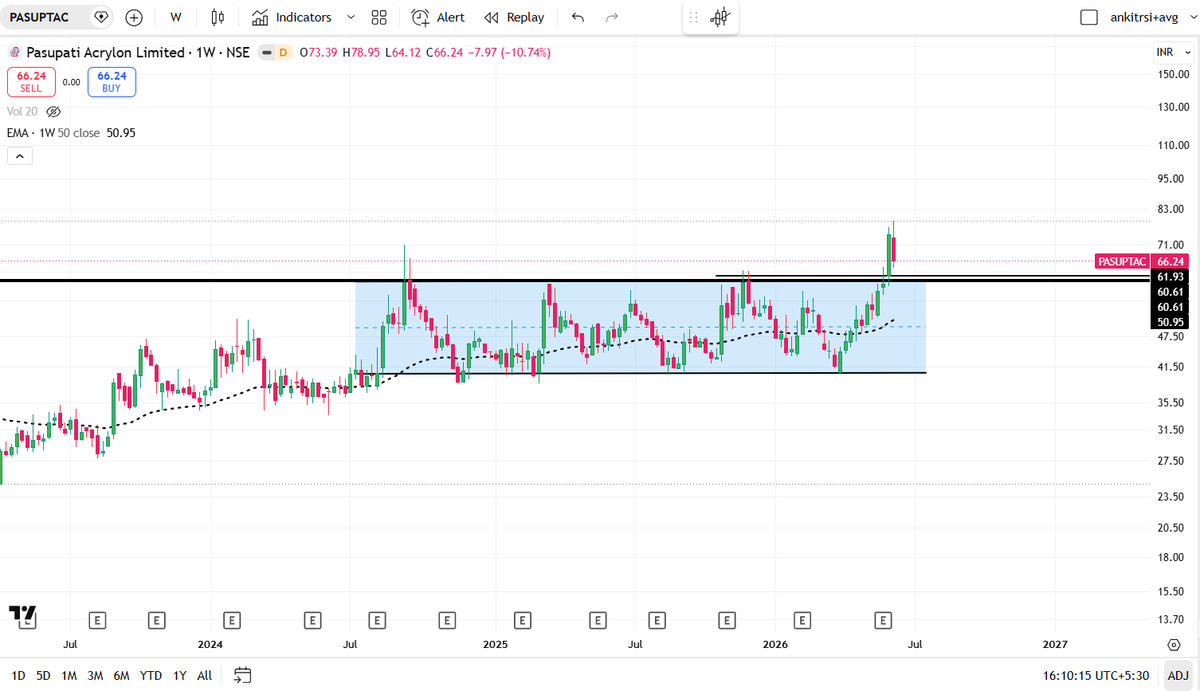
Task: Select the blue consolidation rectangle drawing
Action: pyautogui.click(x=640, y=326)
